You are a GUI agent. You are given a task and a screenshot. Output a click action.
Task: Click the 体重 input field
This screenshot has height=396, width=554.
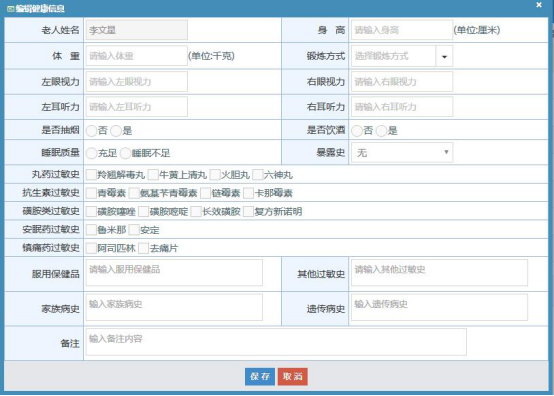136,55
